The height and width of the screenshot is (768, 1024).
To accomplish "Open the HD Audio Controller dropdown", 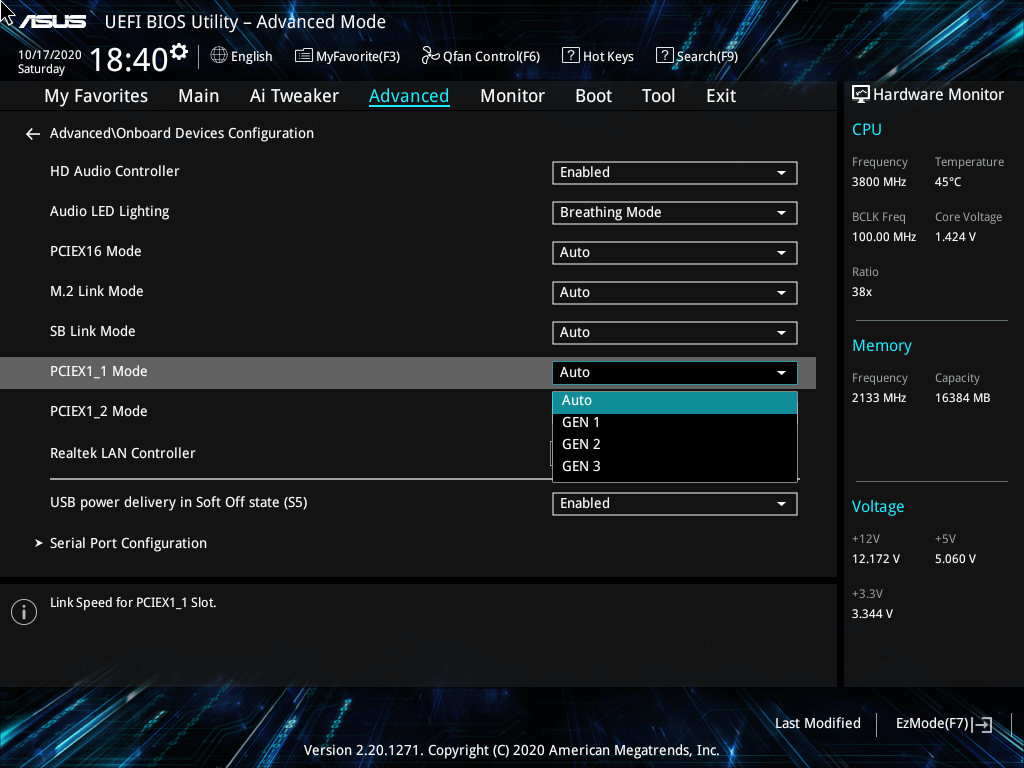I will (x=675, y=172).
